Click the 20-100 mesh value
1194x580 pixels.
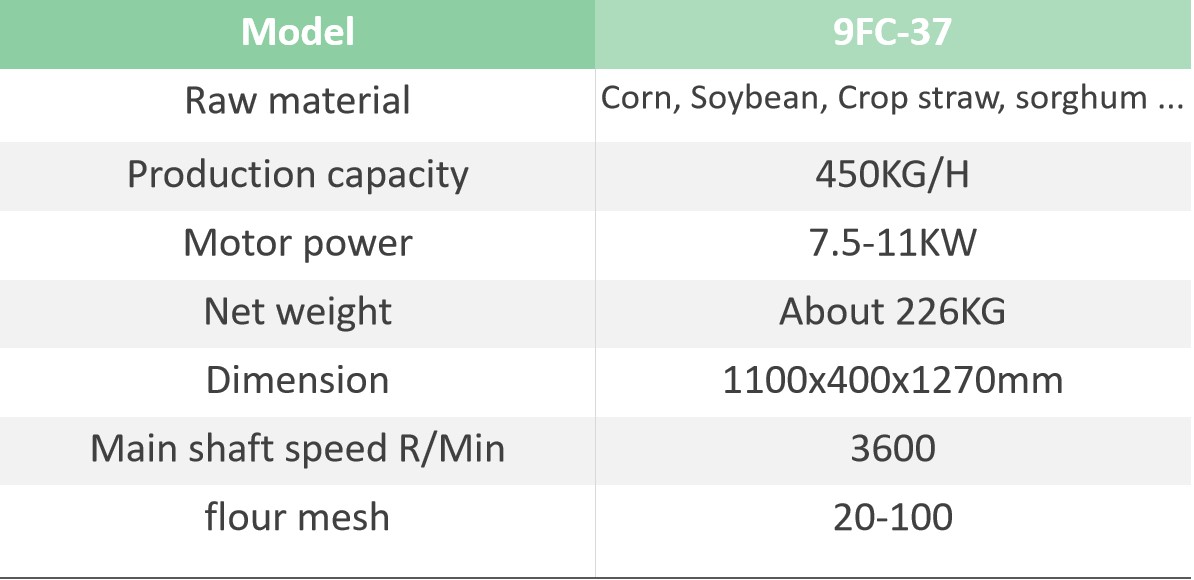coord(892,518)
